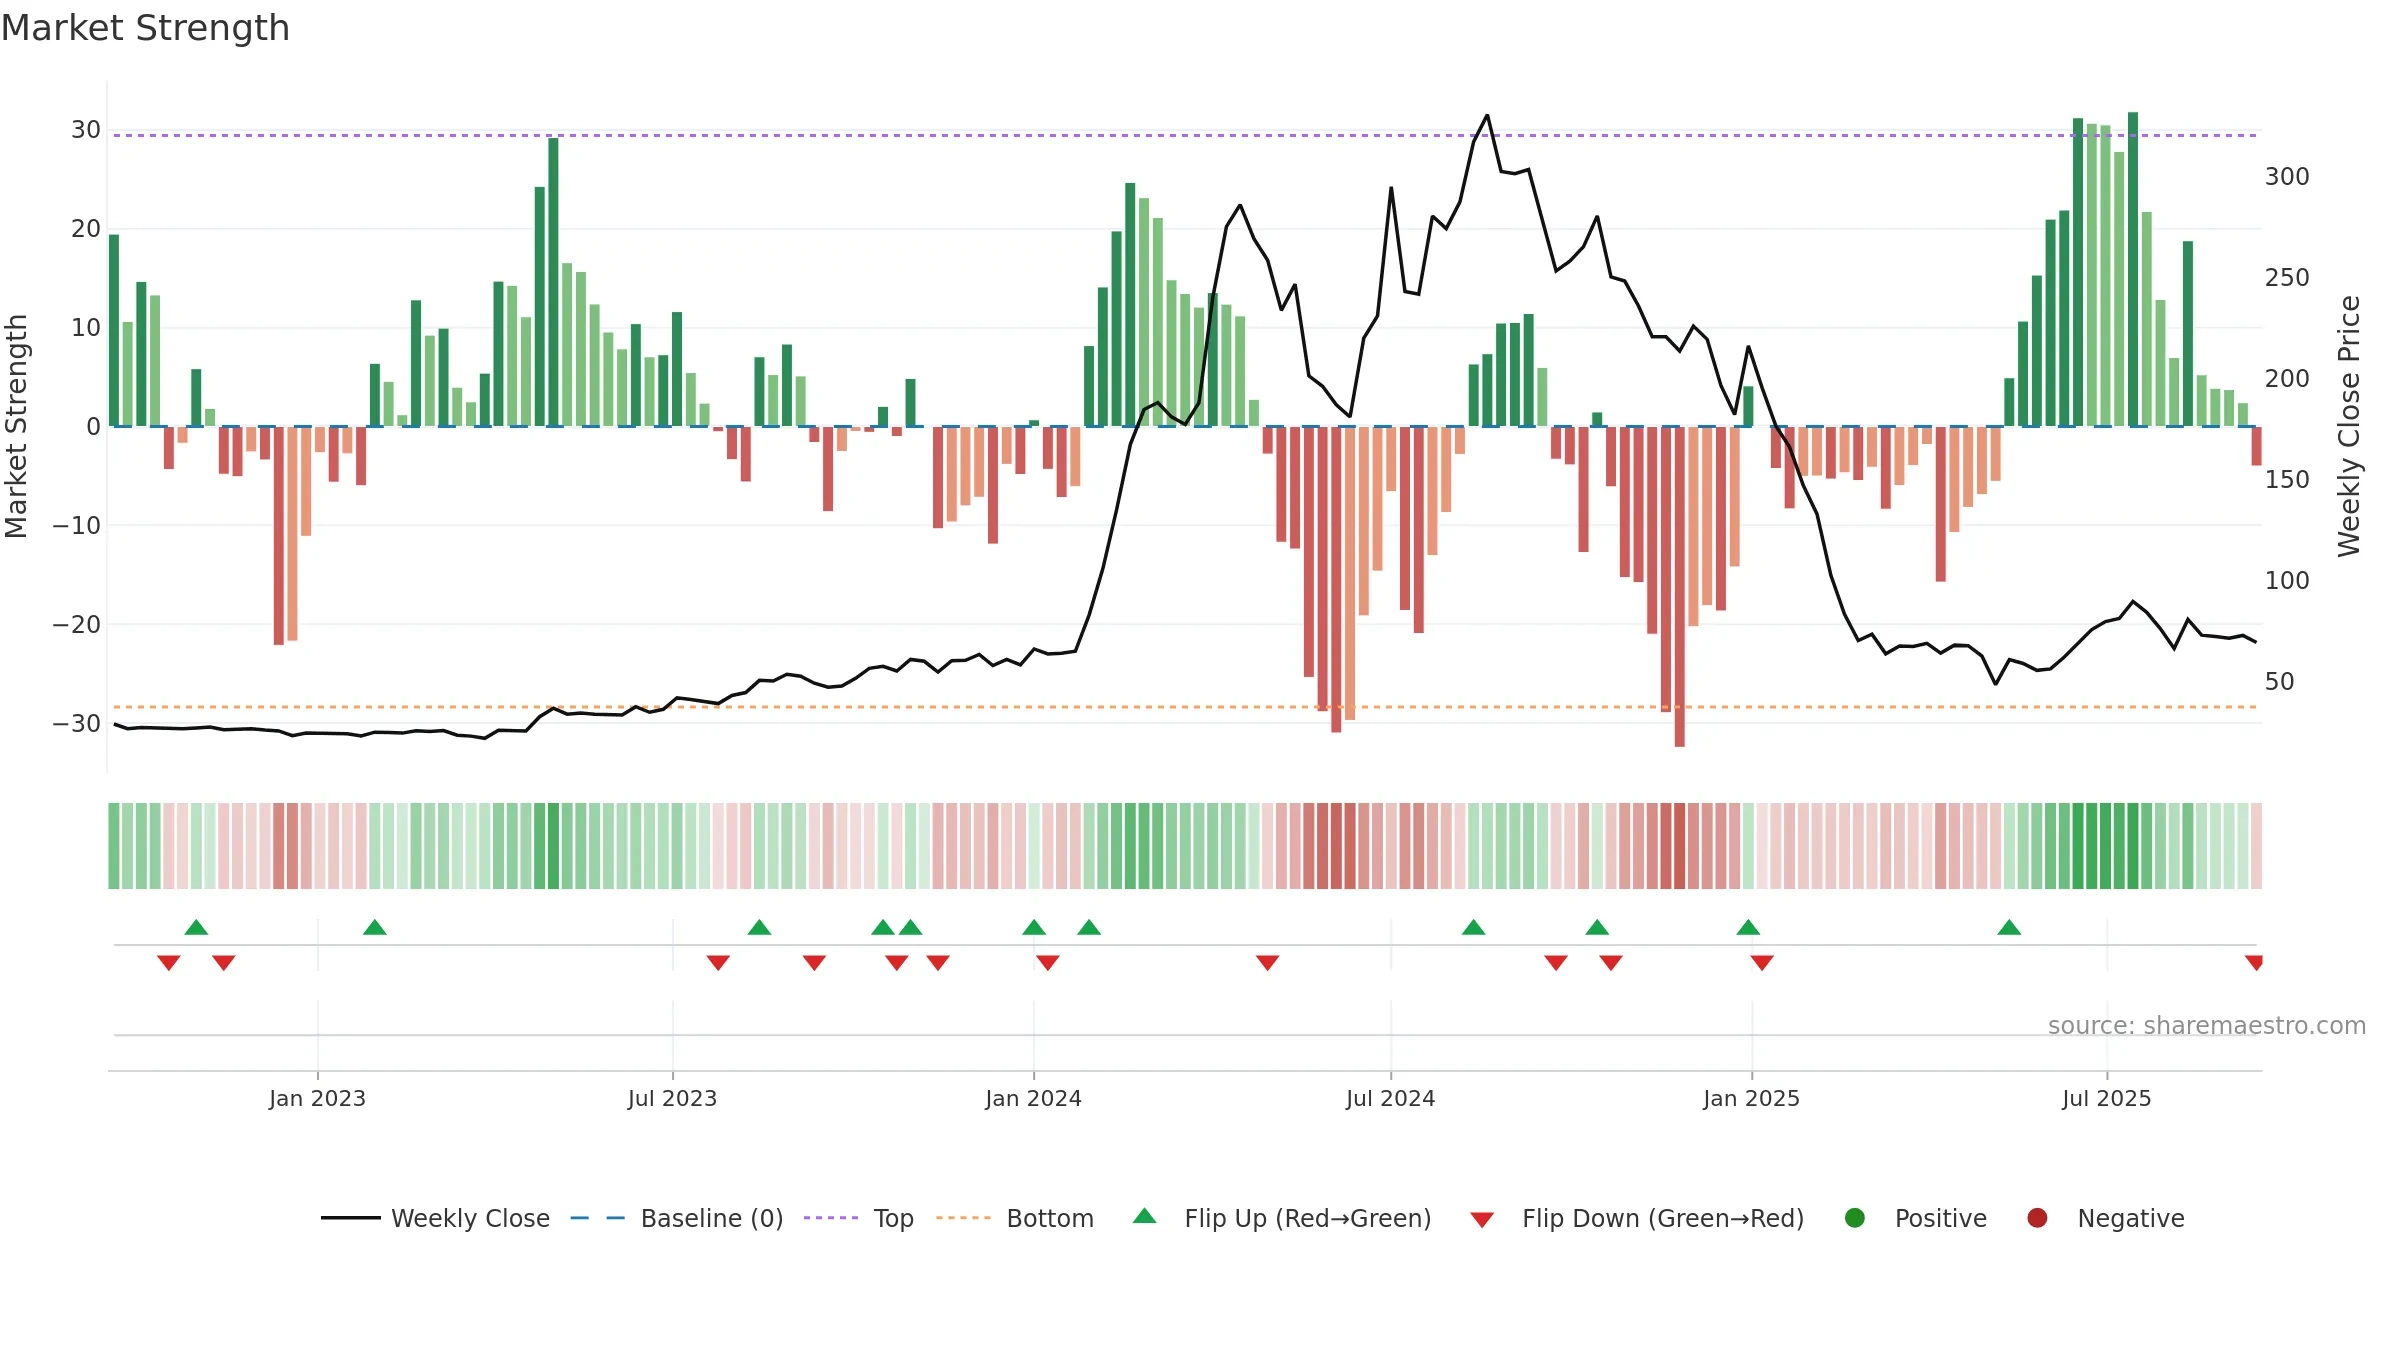
Task: Click the 300 price axis label
Action: click(x=2287, y=177)
